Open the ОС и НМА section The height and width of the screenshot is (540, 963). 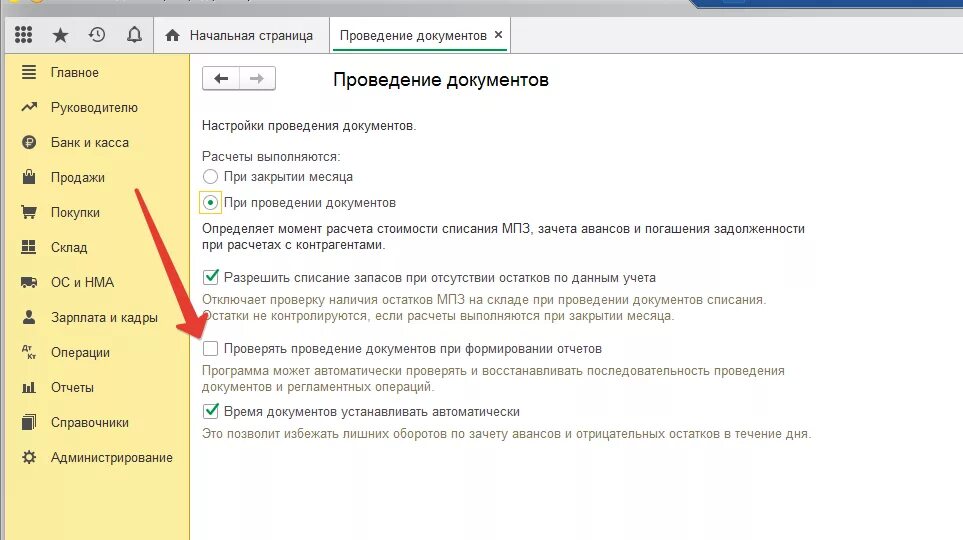[x=82, y=283]
